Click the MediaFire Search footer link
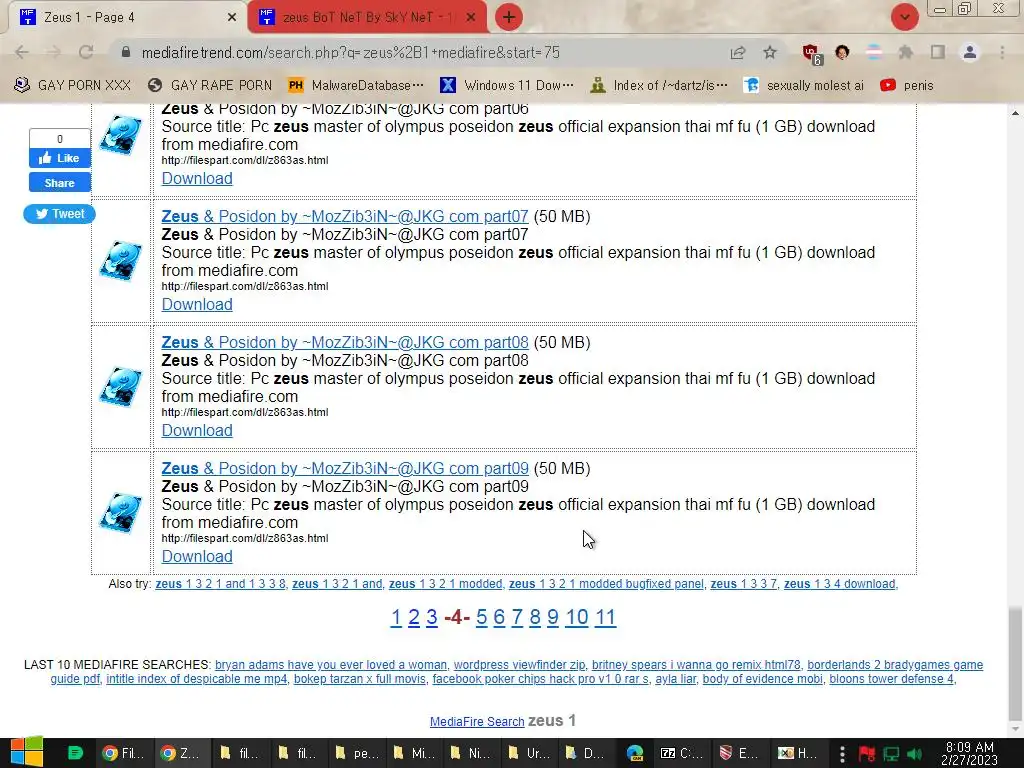 (477, 722)
